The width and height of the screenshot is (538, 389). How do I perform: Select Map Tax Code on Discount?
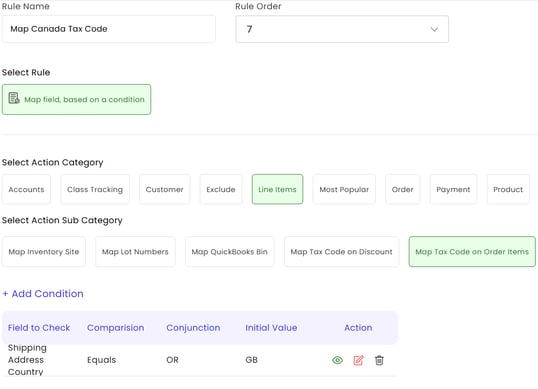pos(341,252)
